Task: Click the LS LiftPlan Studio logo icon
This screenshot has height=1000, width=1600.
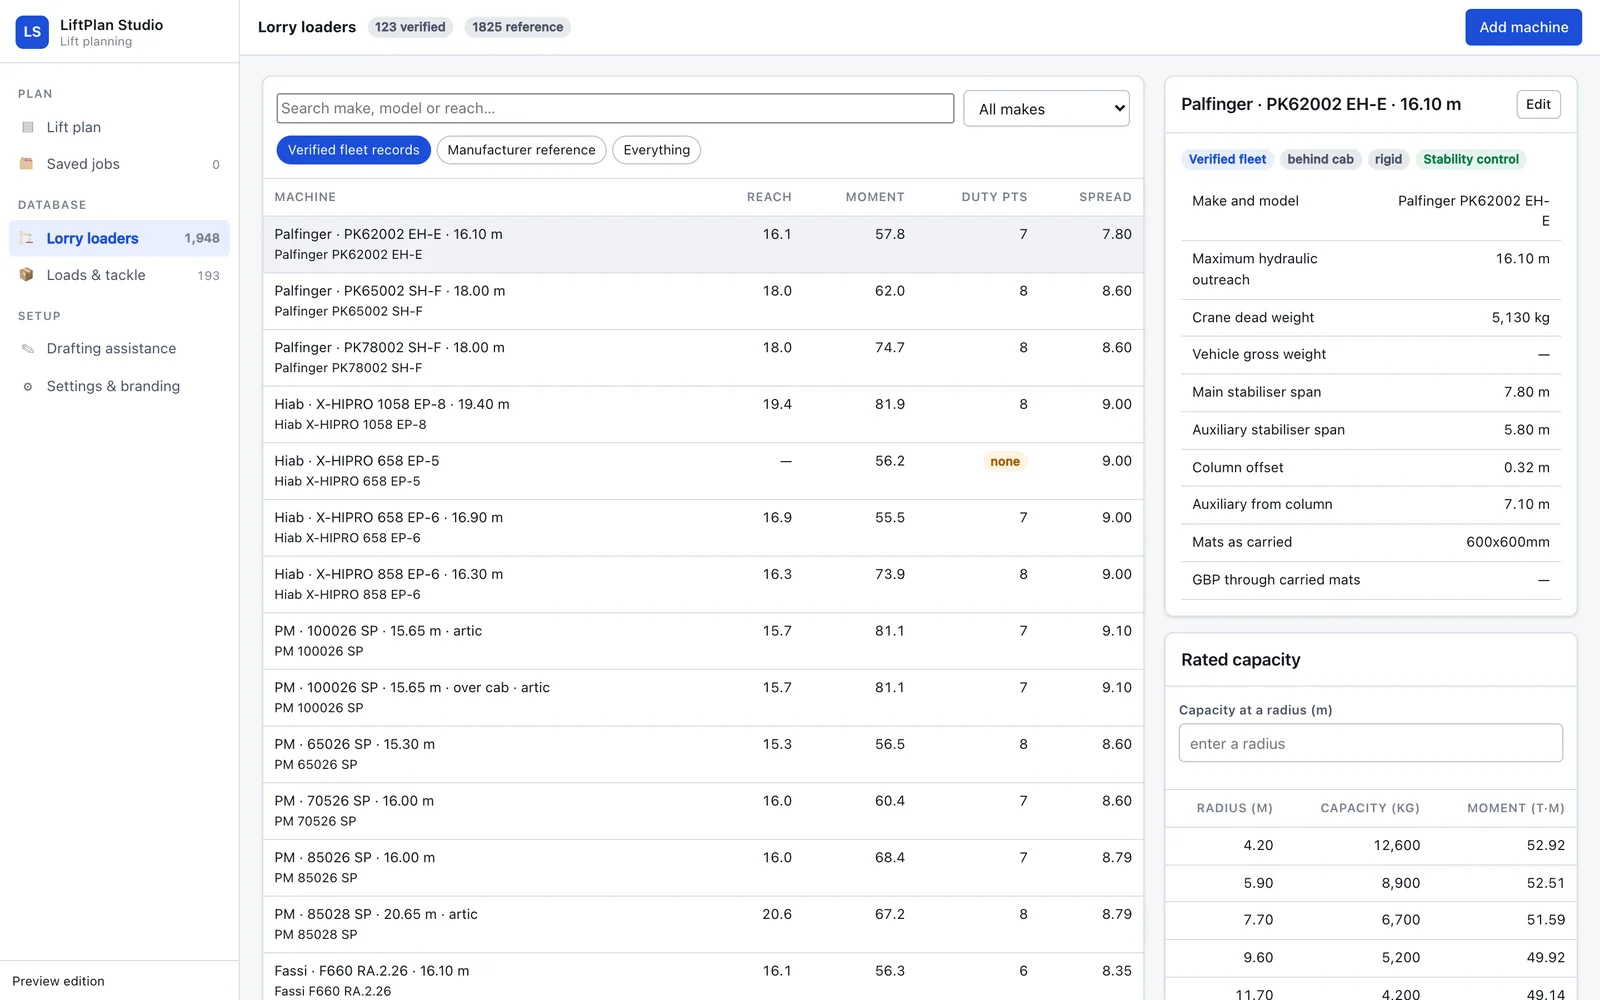Action: (x=32, y=32)
